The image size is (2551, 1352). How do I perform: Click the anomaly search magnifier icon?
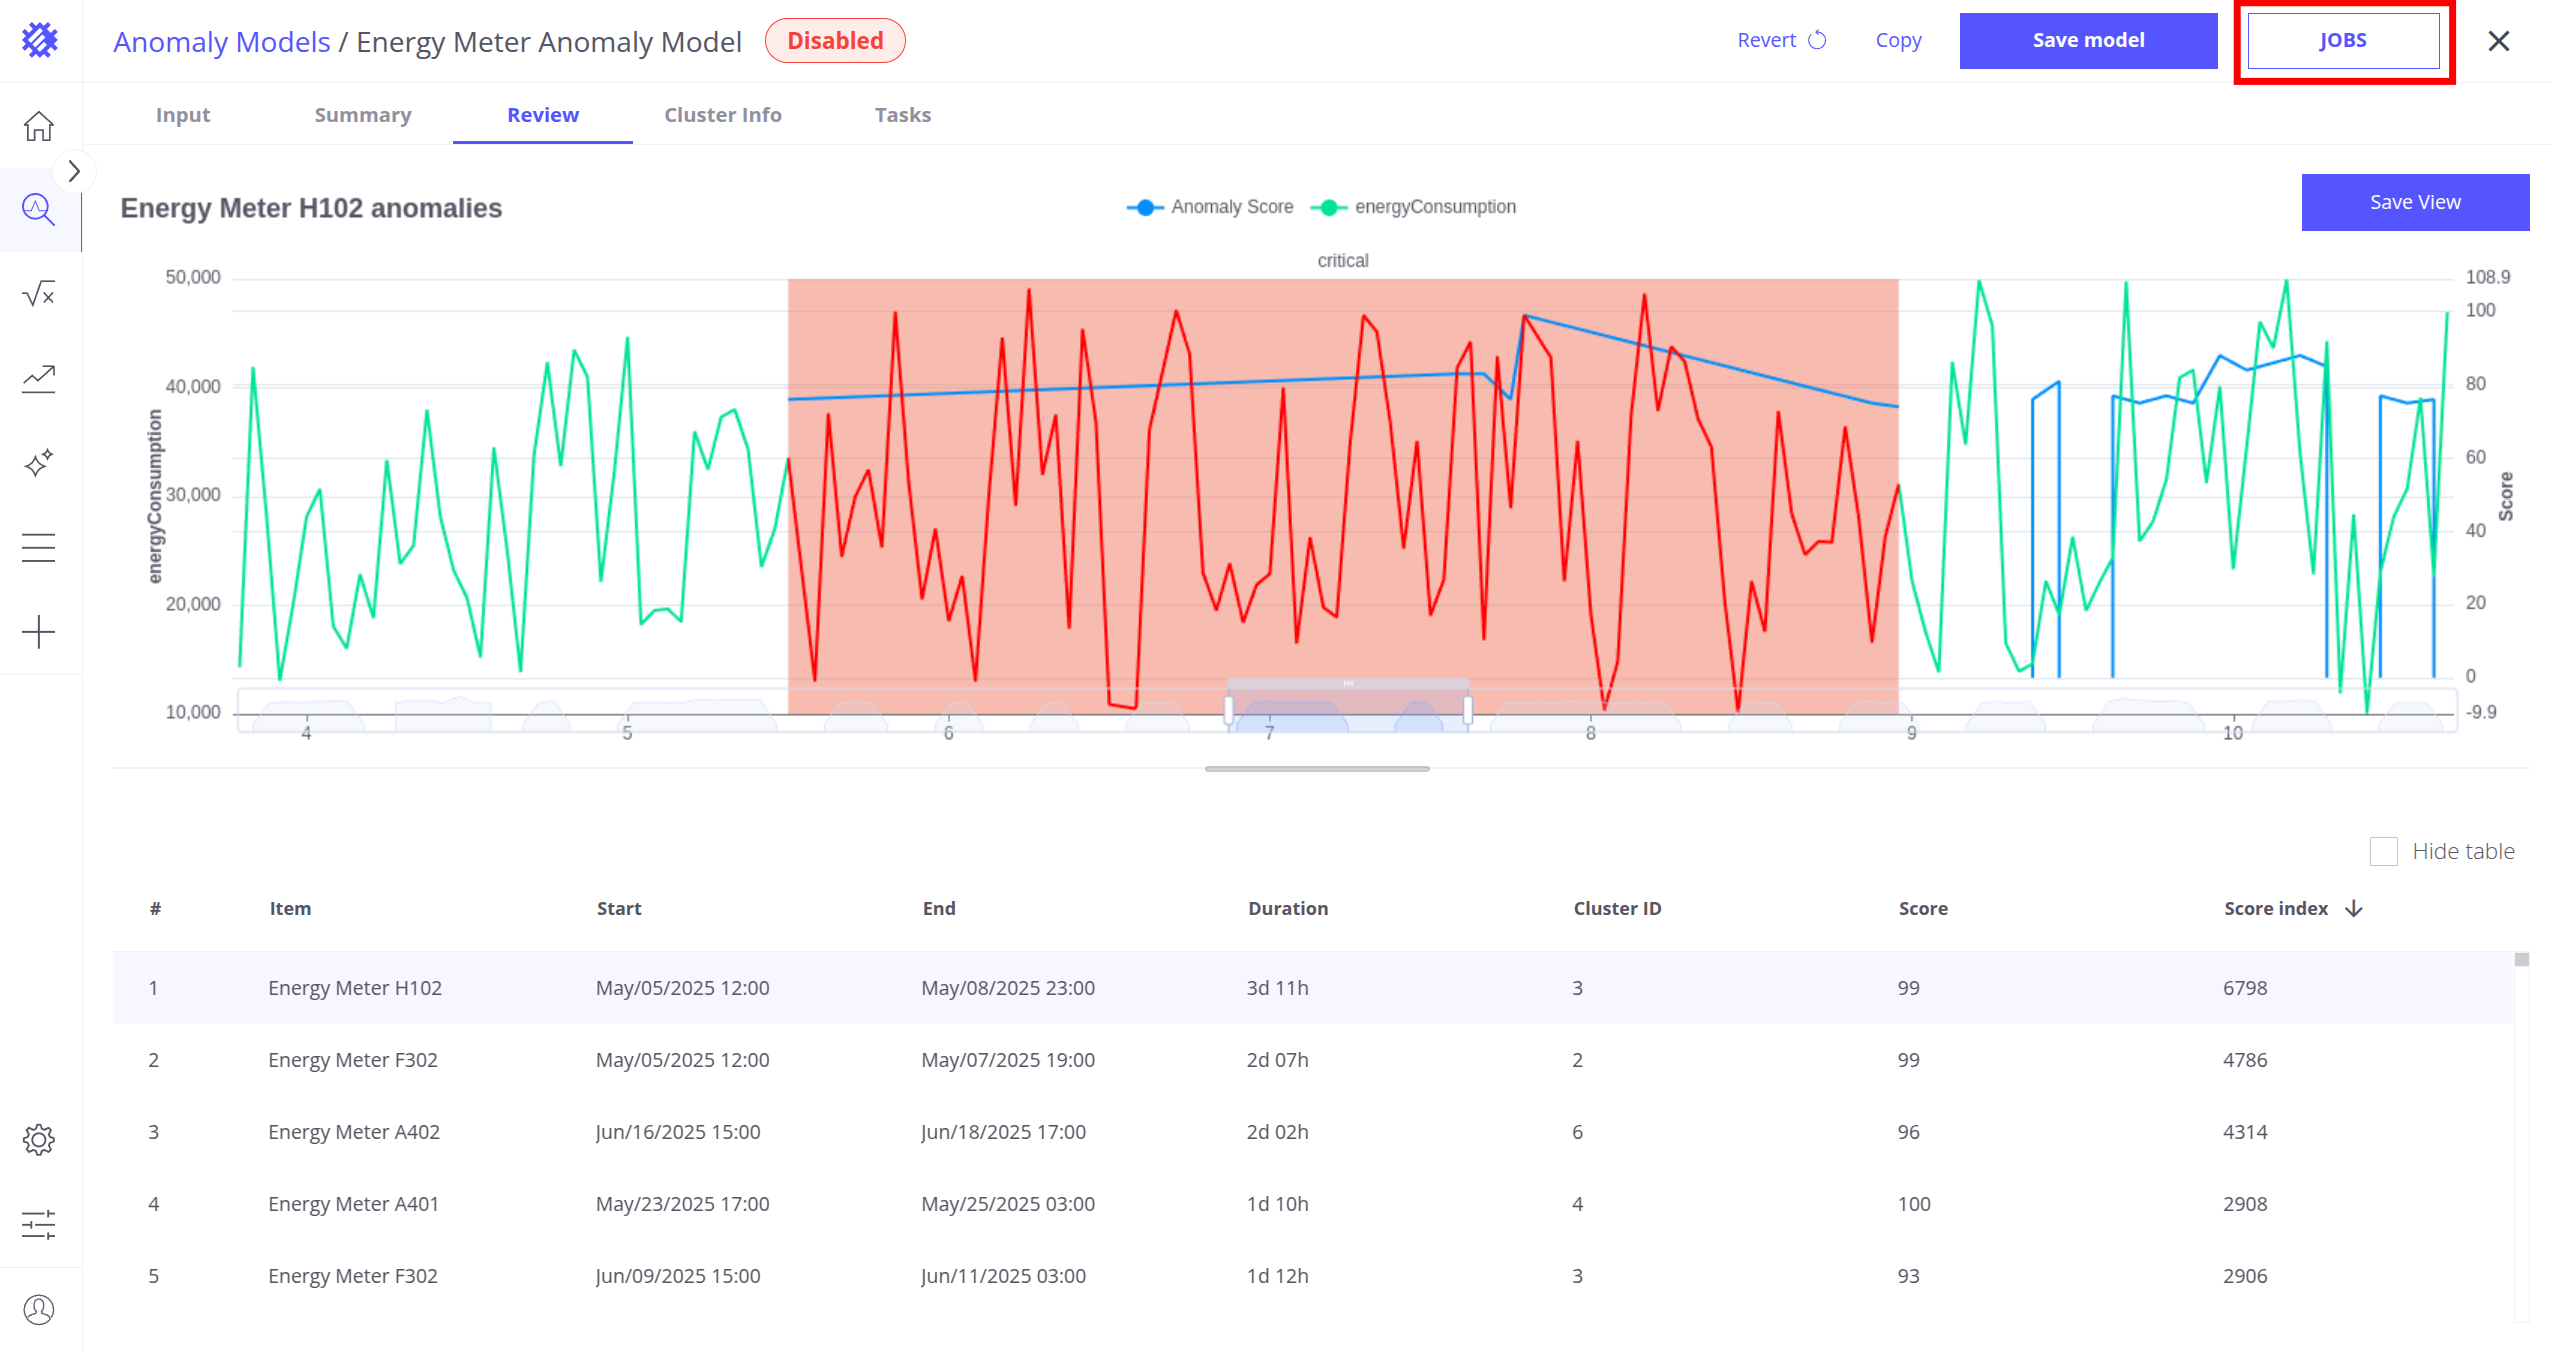(39, 209)
